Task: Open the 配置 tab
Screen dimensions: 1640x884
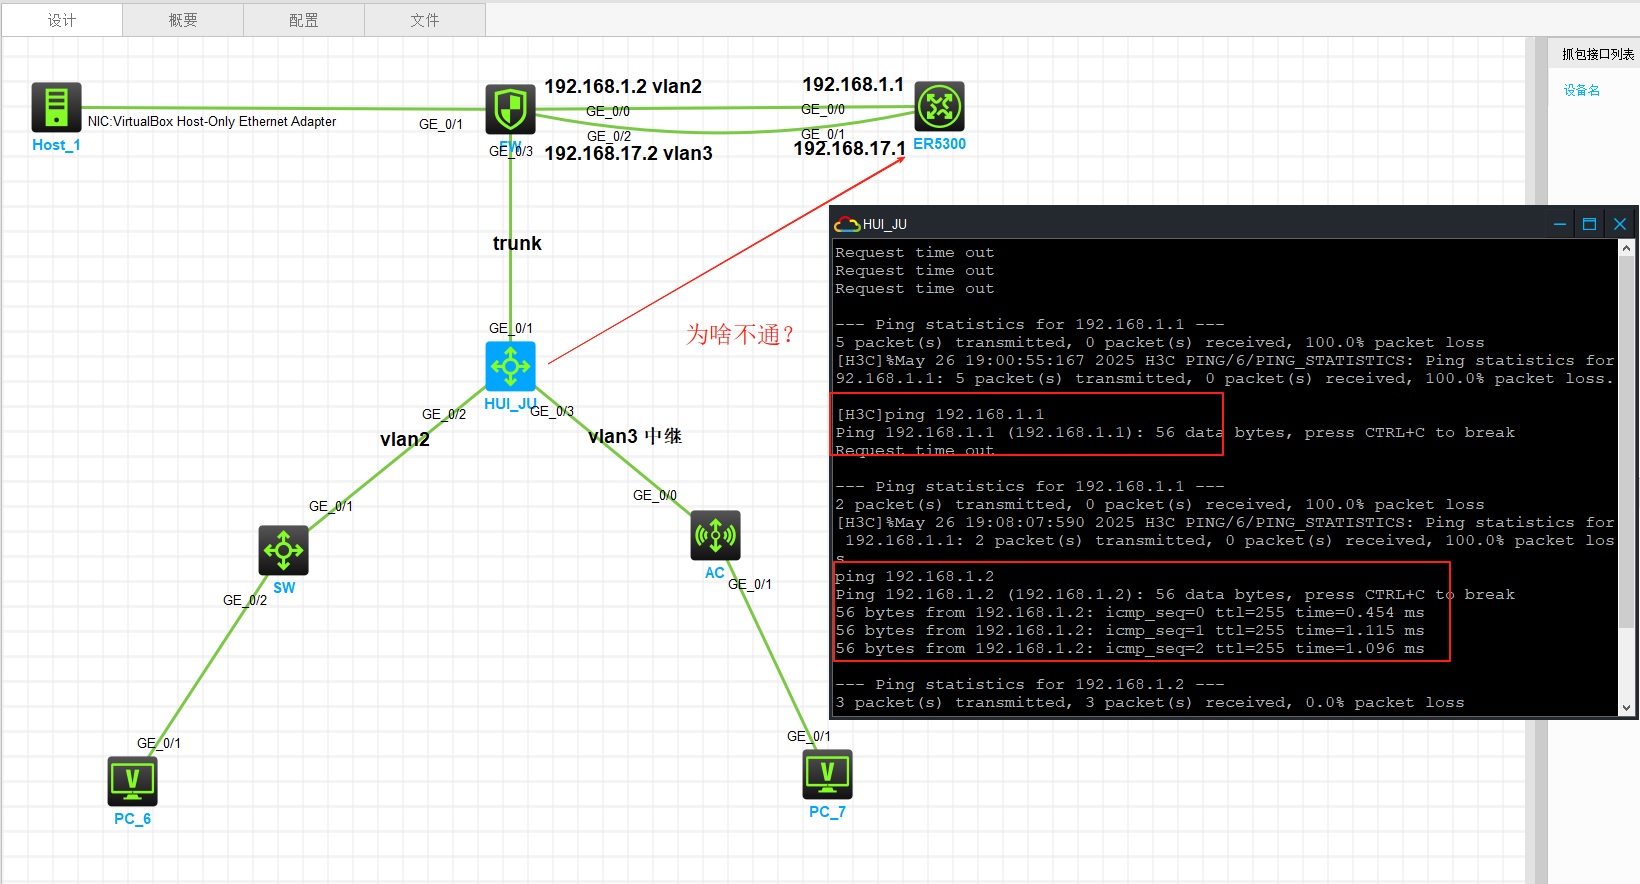Action: pos(304,20)
